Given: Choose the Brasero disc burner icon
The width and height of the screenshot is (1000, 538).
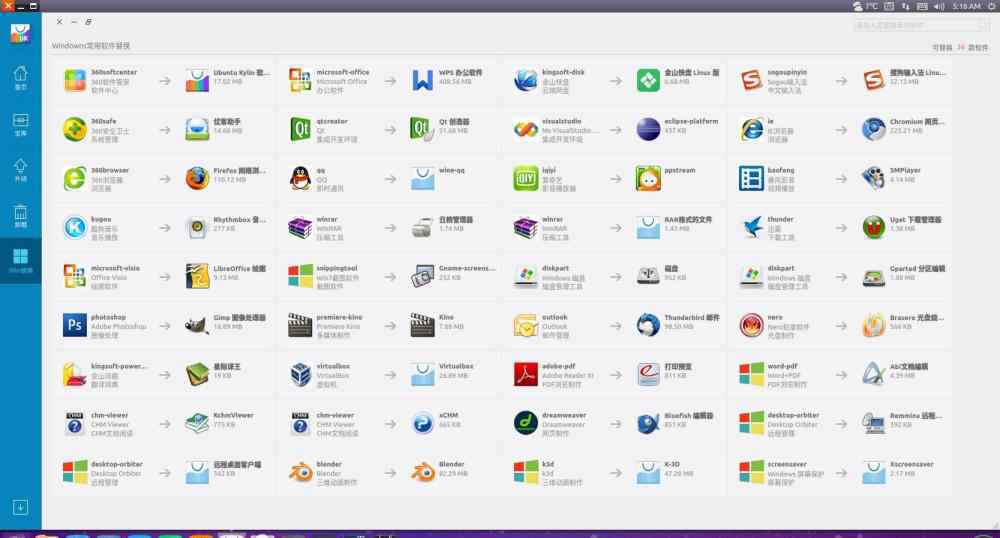Looking at the screenshot, I should click(x=874, y=326).
